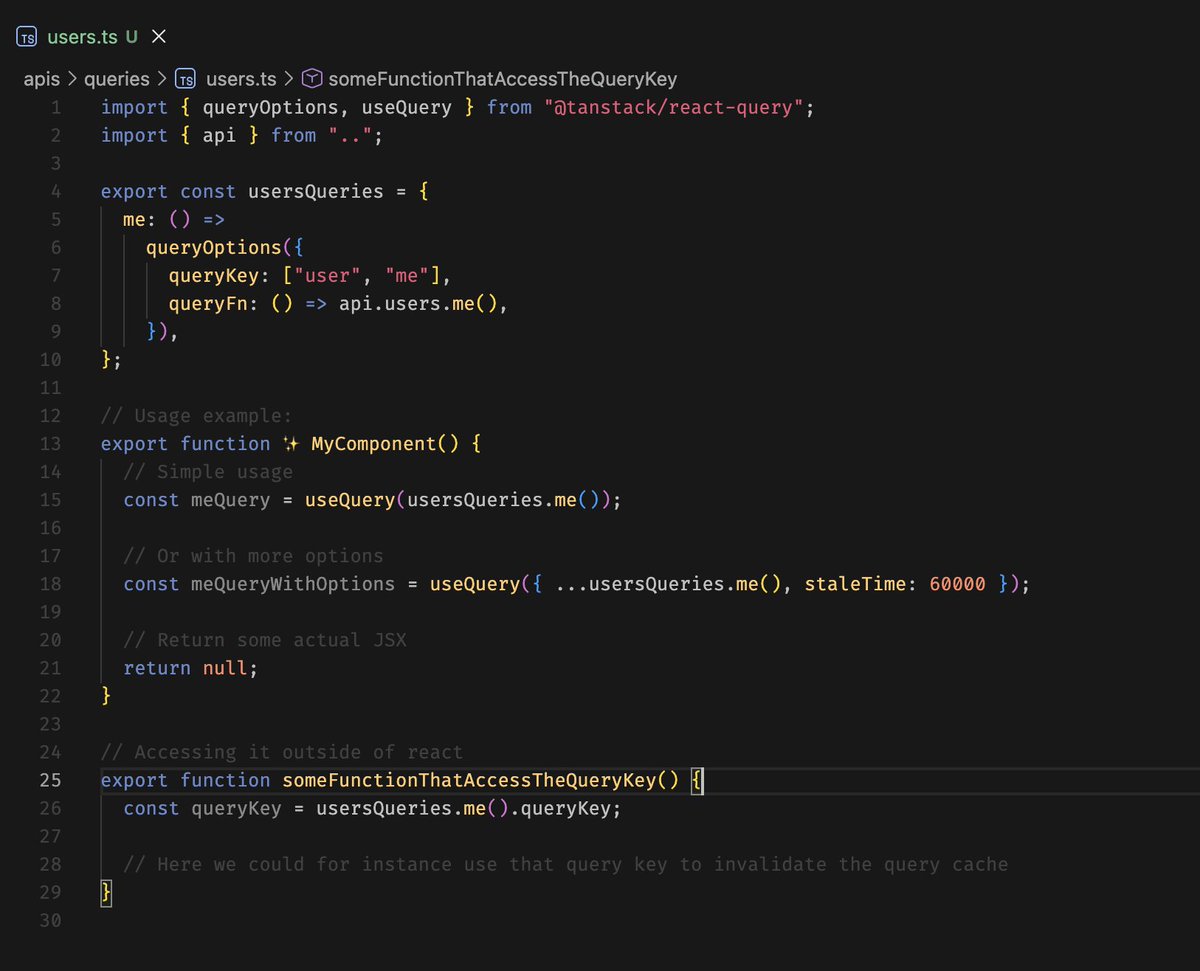This screenshot has height=971, width=1200.
Task: Click someFunctionThatAccessTheQueryKey name on line 25
Action: pyautogui.click(x=469, y=779)
